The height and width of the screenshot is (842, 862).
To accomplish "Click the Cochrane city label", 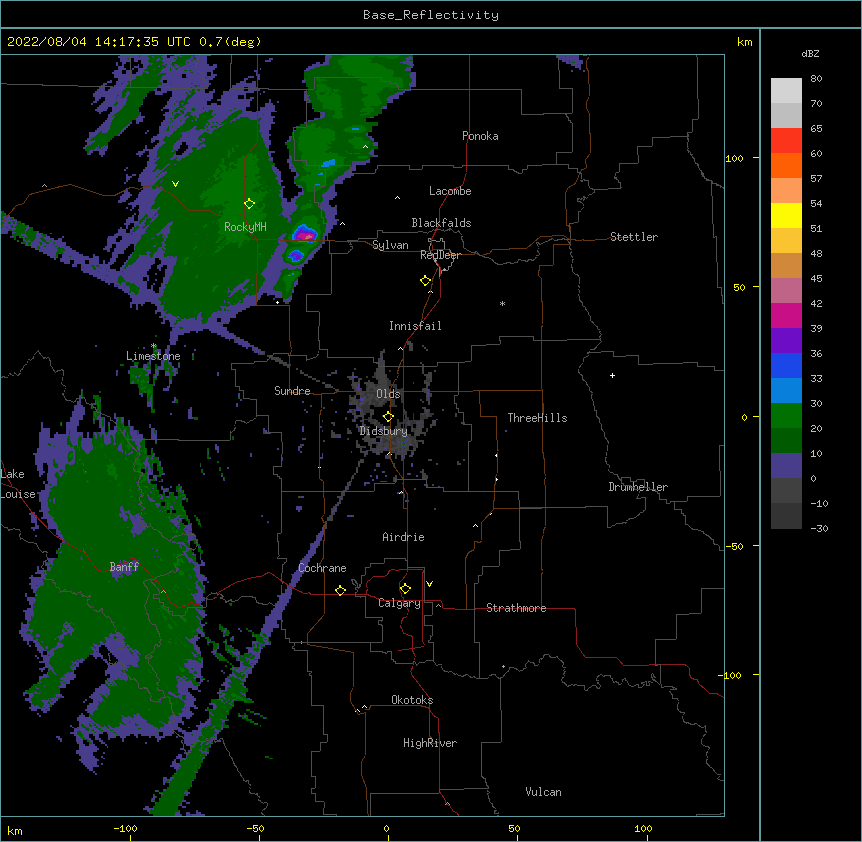I will coord(322,568).
